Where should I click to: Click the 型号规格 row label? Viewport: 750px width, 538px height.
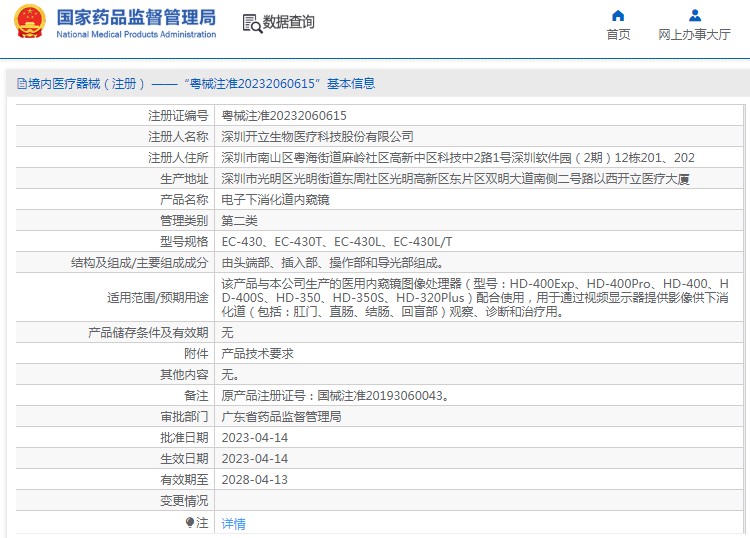click(184, 242)
